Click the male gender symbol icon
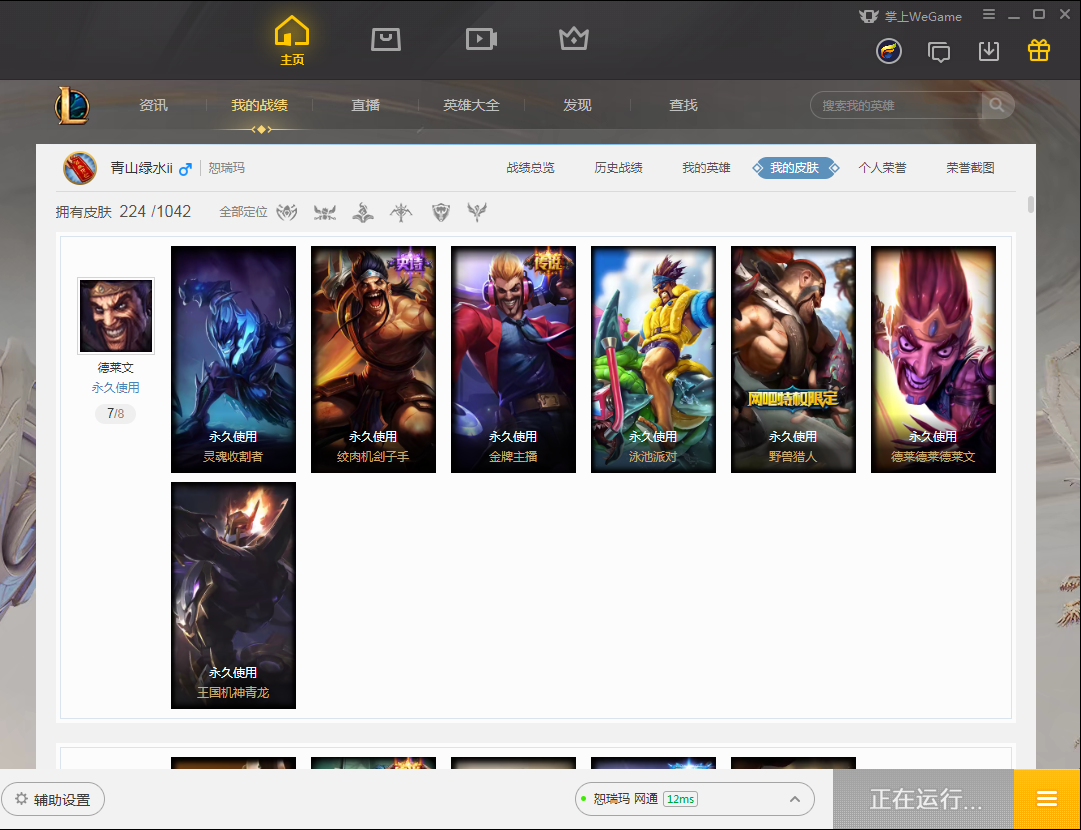 pyautogui.click(x=185, y=168)
